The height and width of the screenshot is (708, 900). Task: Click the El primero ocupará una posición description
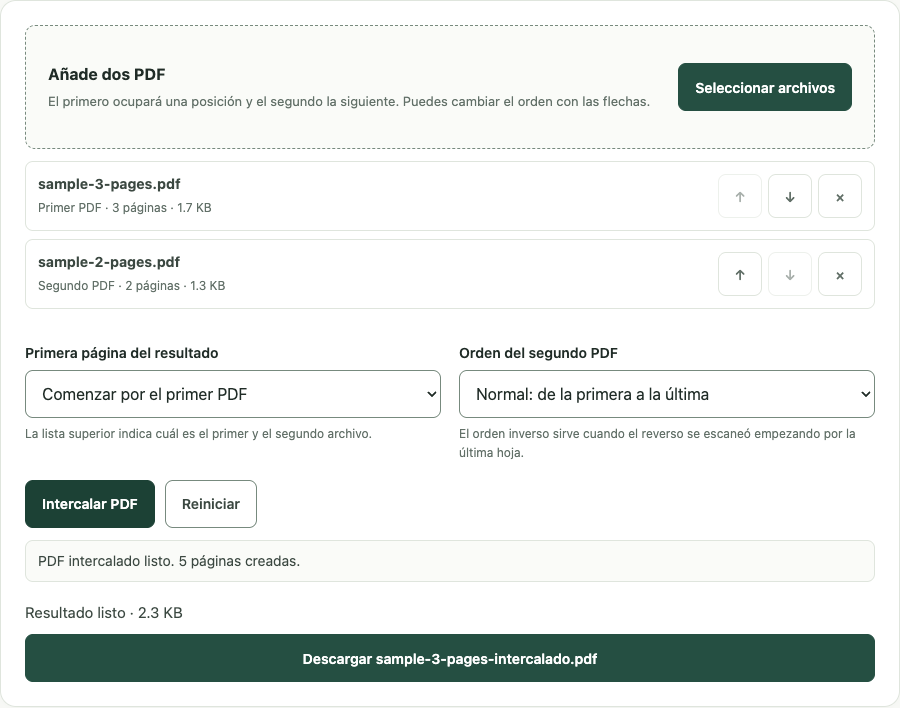pyautogui.click(x=349, y=102)
